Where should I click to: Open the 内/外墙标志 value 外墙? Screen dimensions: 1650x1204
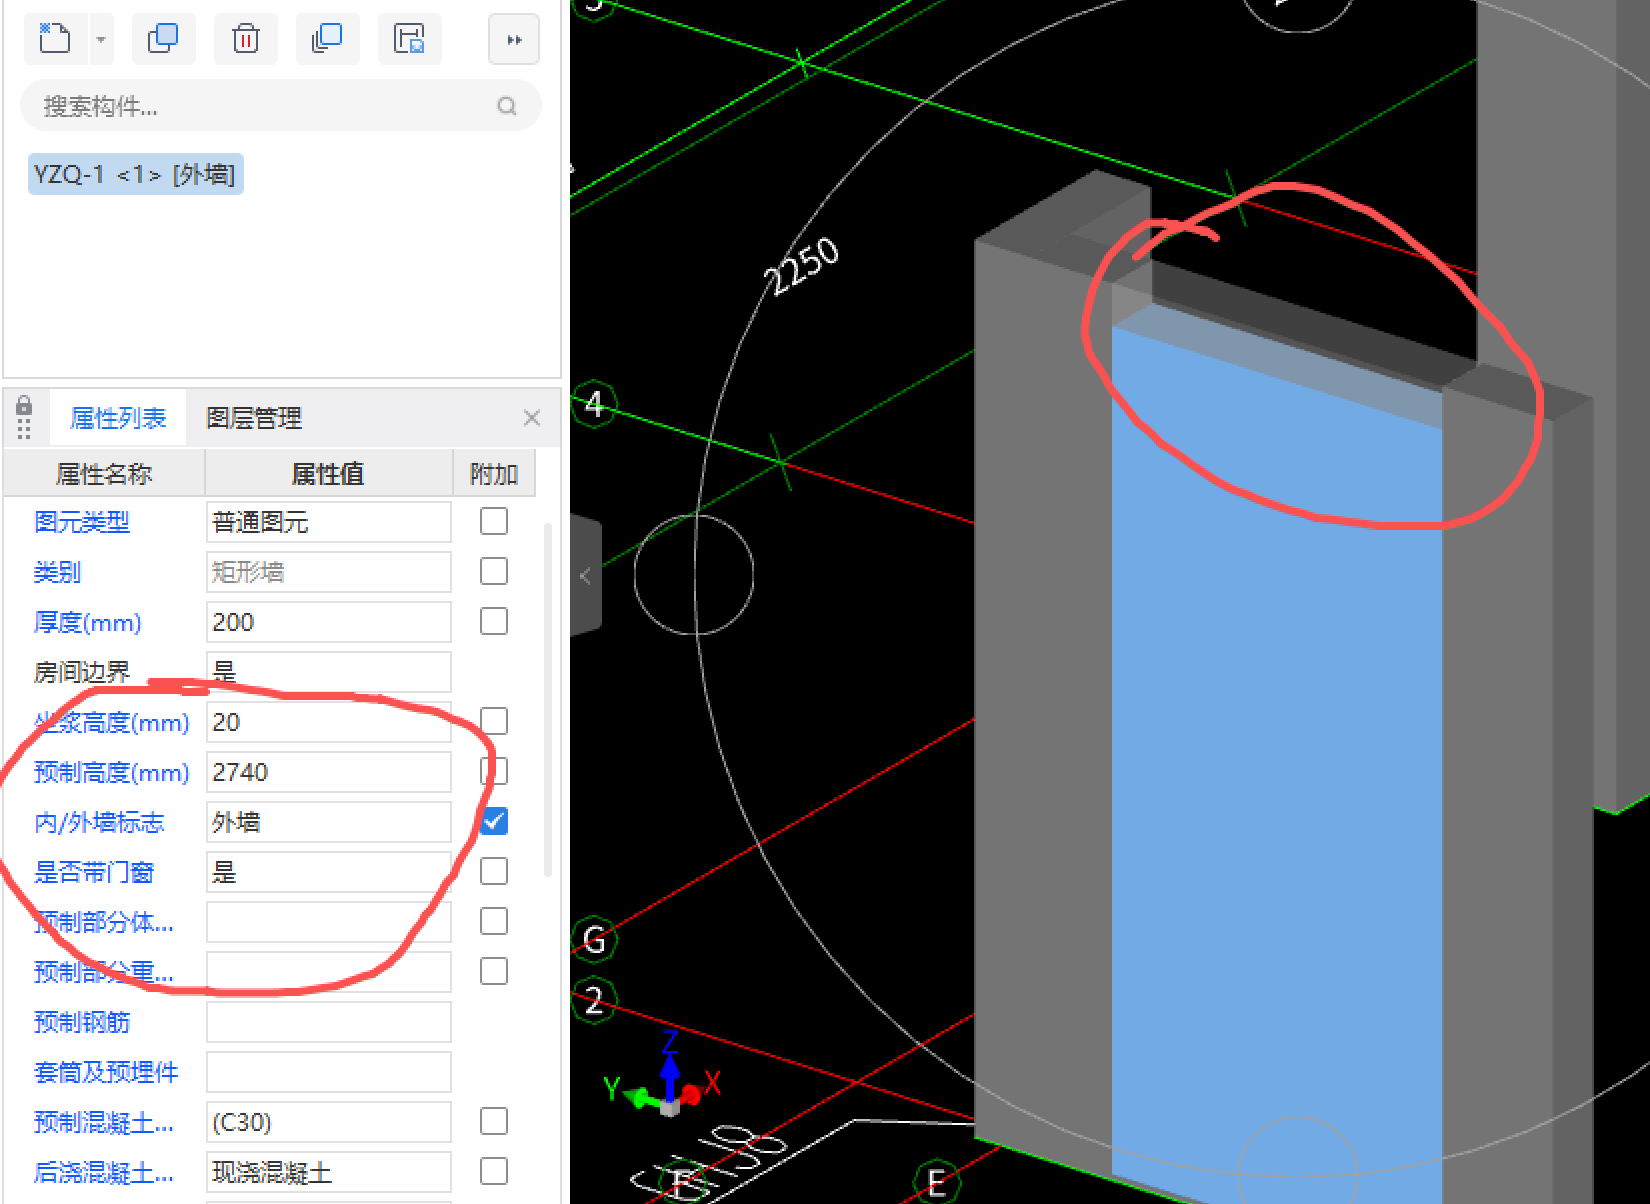point(329,822)
